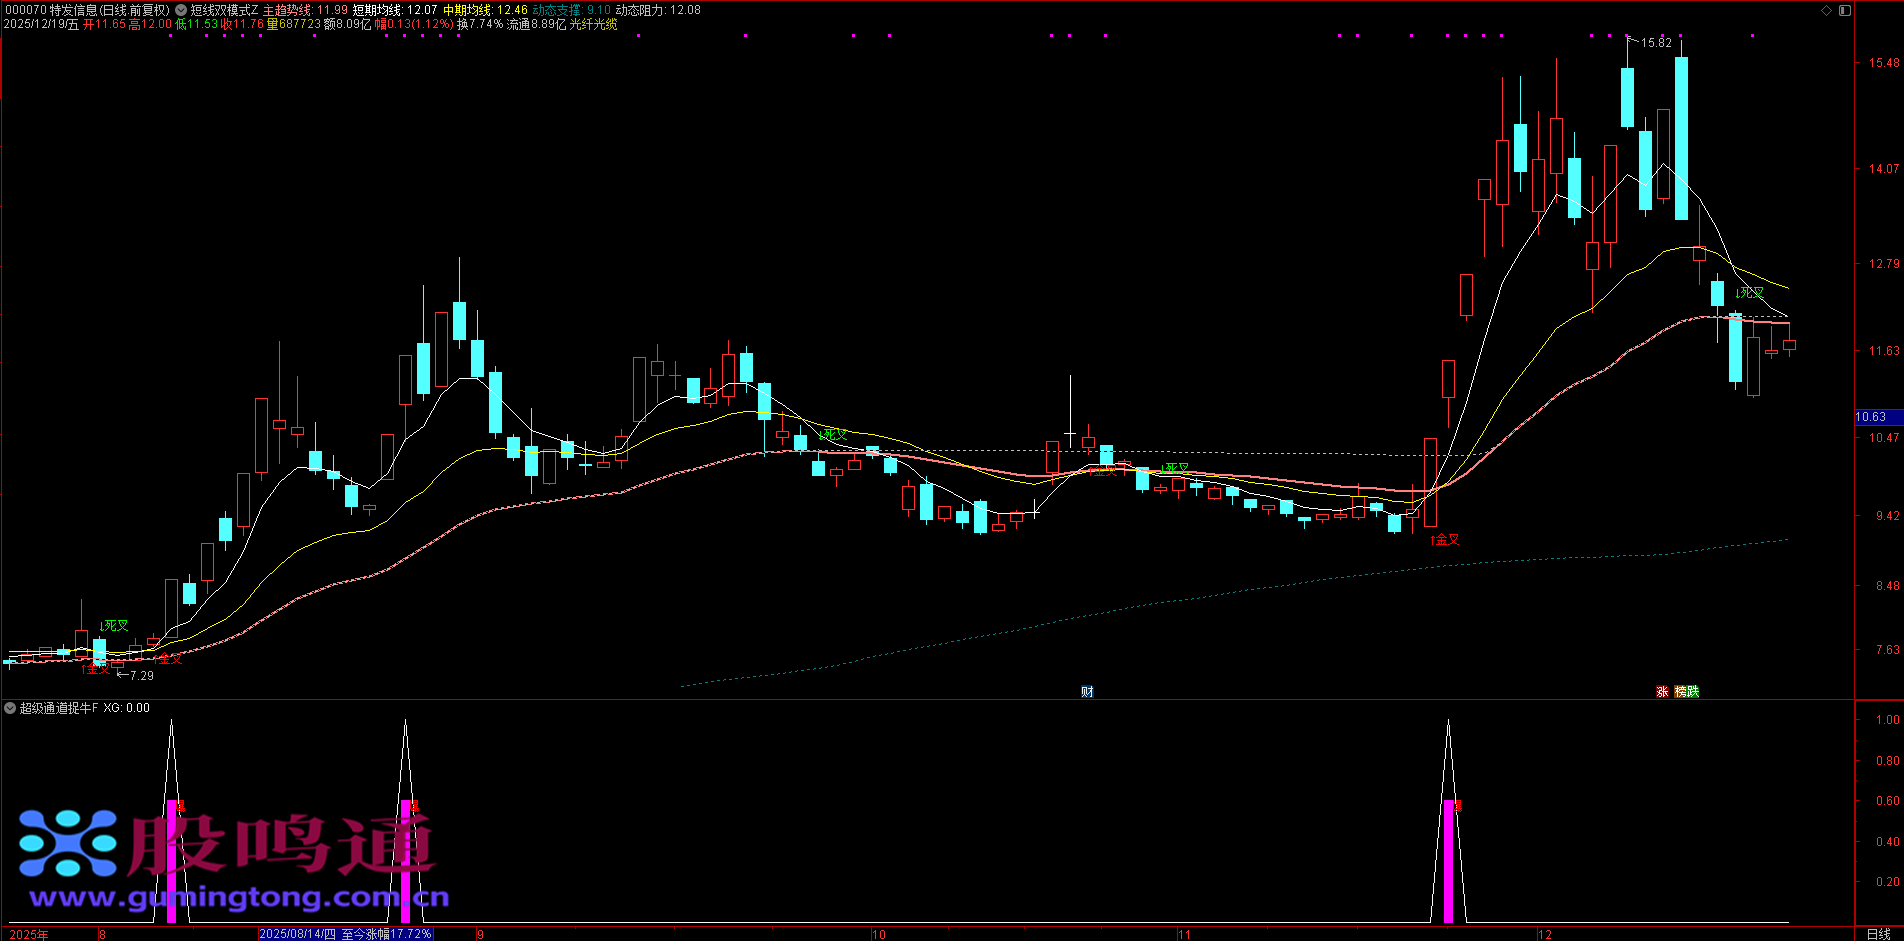
Task: Click the green 跌 marker icon
Action: click(x=1693, y=692)
